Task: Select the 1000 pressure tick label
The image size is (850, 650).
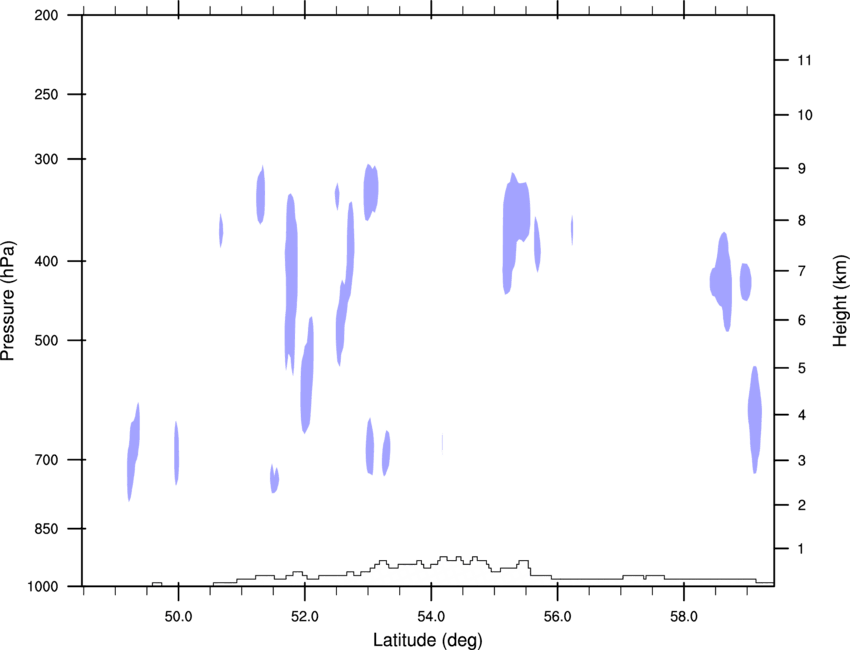Action: tap(43, 587)
